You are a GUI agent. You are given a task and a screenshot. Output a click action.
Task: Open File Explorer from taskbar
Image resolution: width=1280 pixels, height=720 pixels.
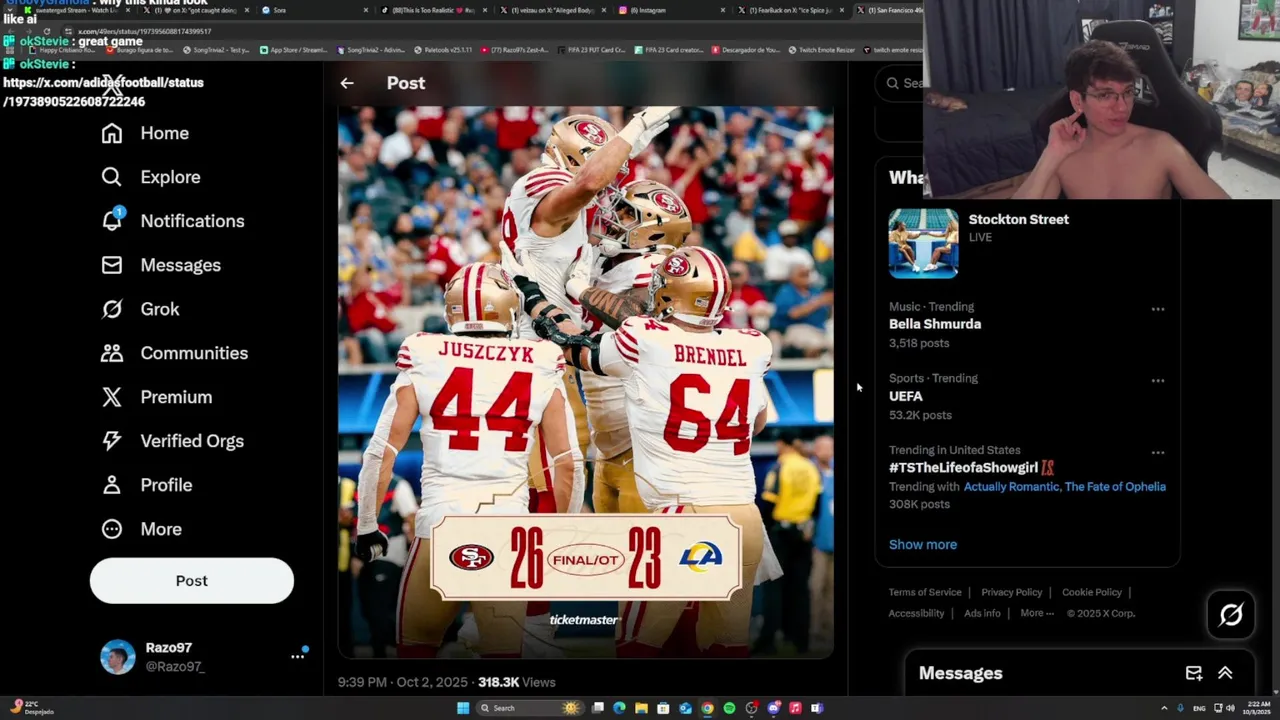click(x=641, y=708)
